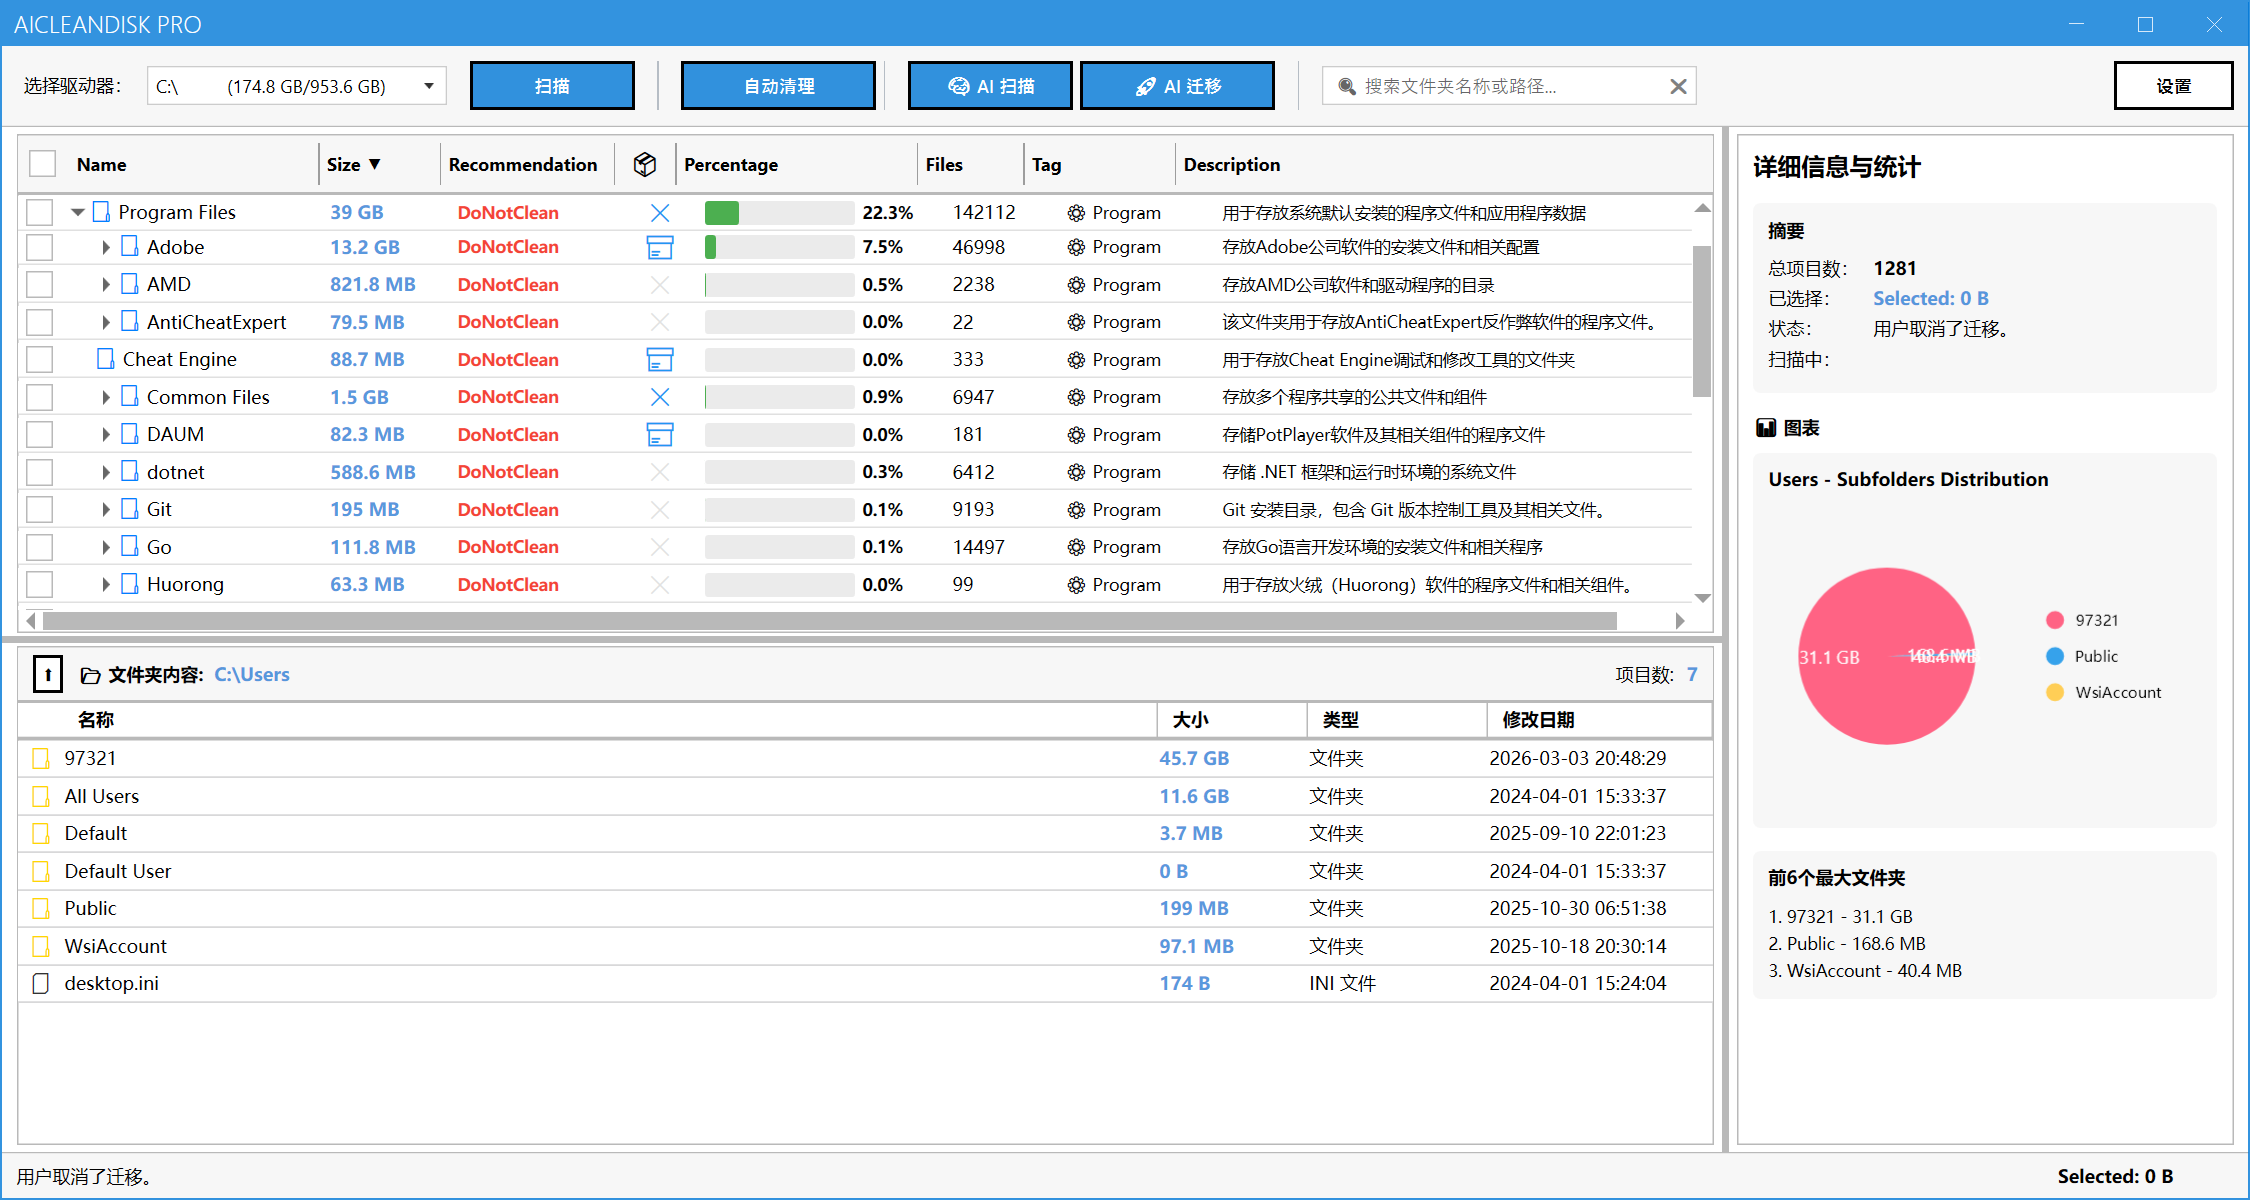
Task: Check the Adobe folder checkbox
Action: 39,247
